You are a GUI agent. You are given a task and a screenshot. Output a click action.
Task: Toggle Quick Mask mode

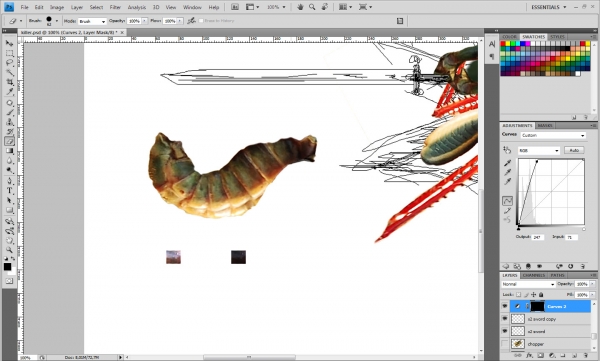(x=9, y=281)
